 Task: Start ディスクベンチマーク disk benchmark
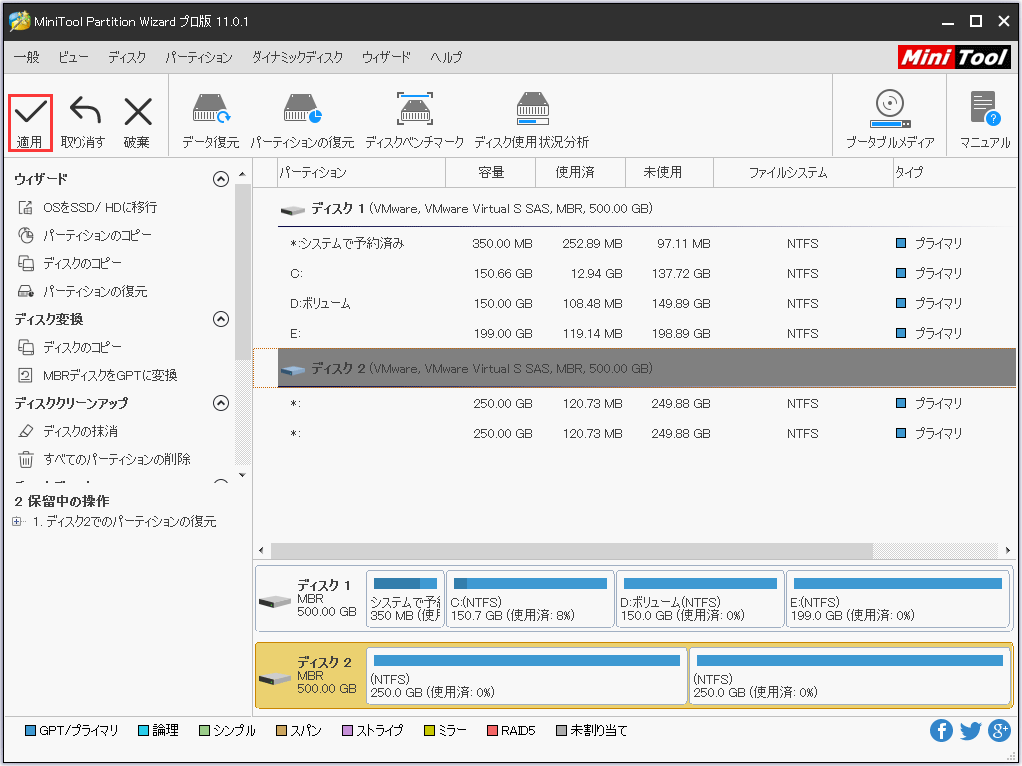pos(415,121)
